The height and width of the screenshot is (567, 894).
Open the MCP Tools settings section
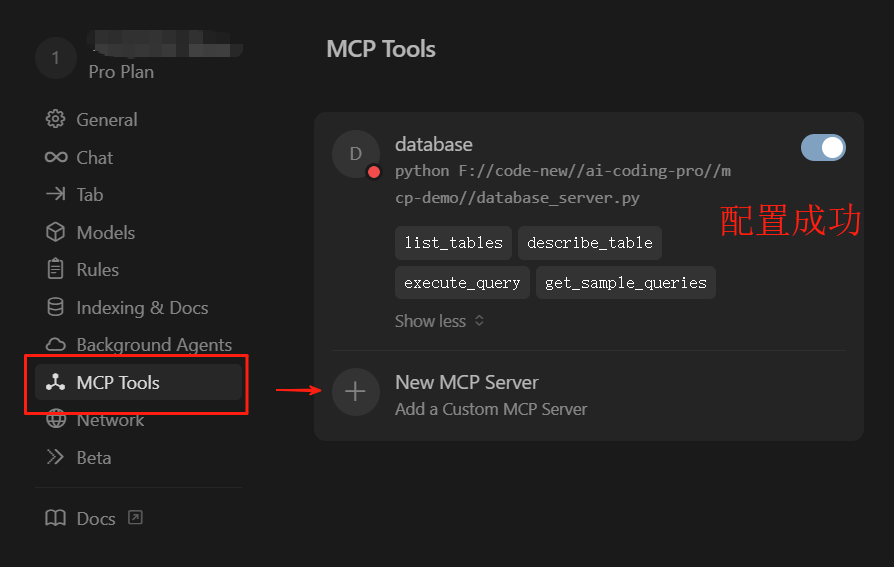coord(118,383)
